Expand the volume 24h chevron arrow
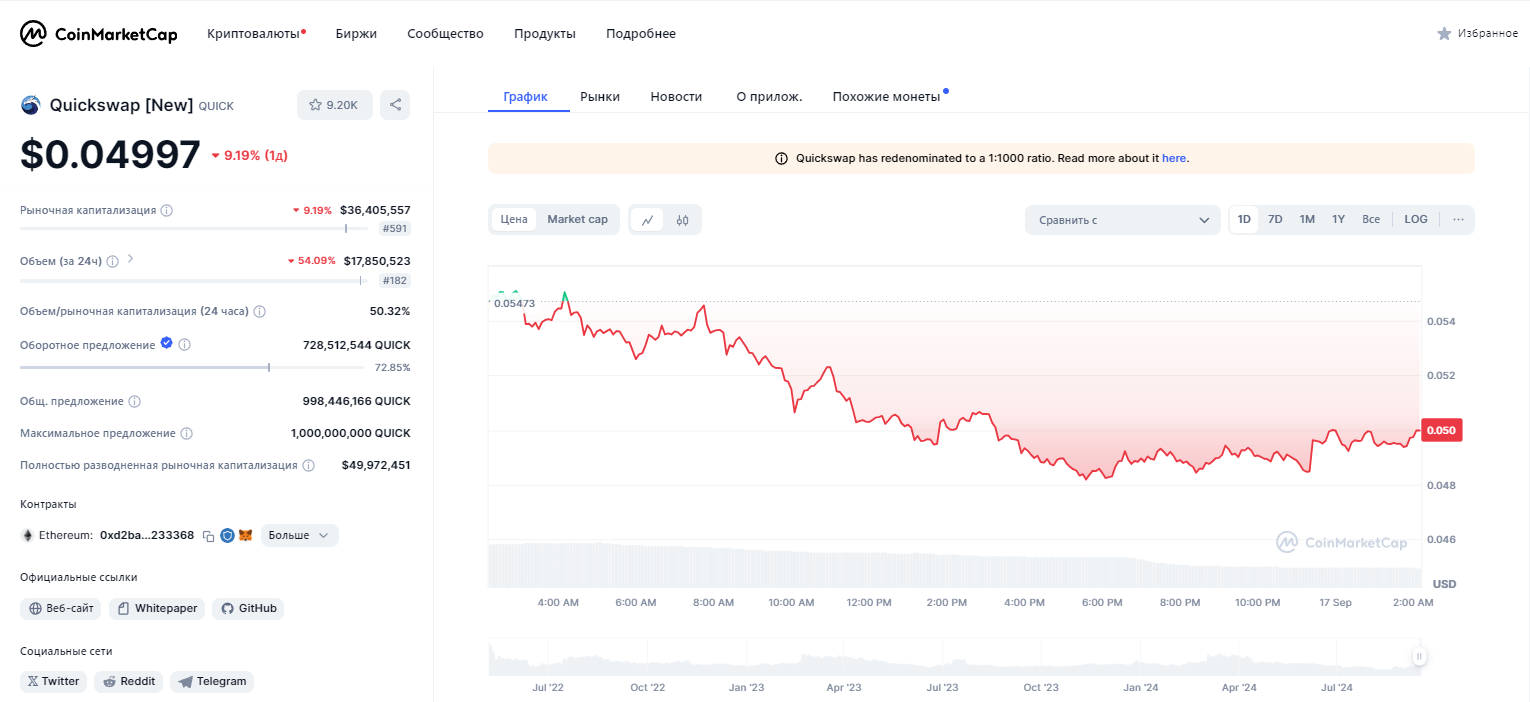The image size is (1530, 702). (x=131, y=260)
